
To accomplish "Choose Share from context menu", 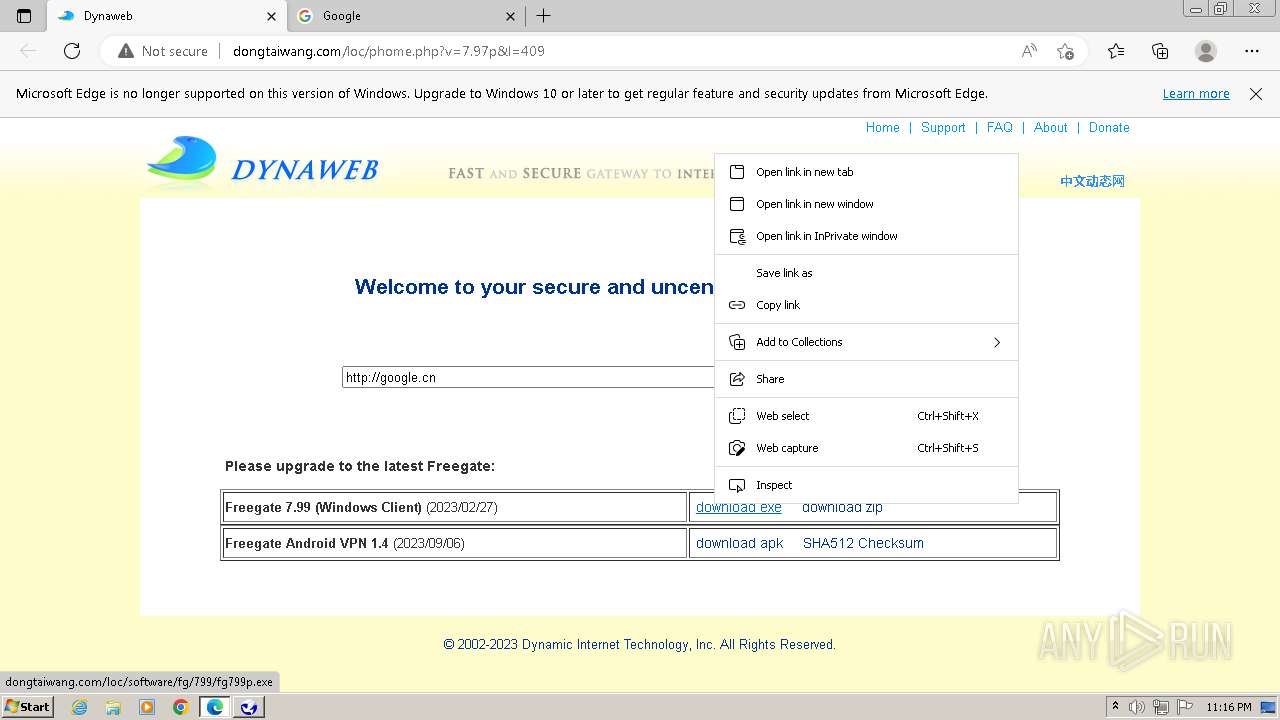I will coord(866,379).
